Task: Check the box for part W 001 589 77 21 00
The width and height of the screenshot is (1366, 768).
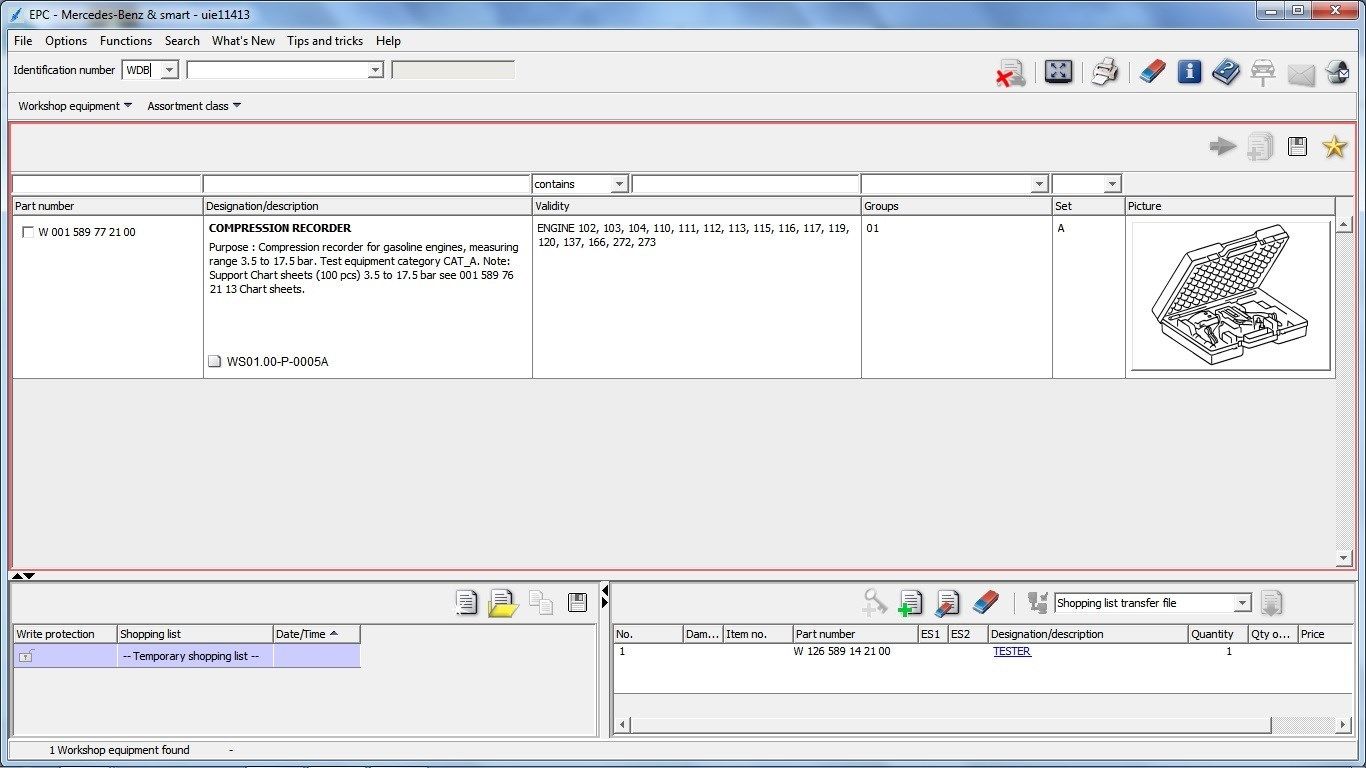Action: tap(28, 233)
